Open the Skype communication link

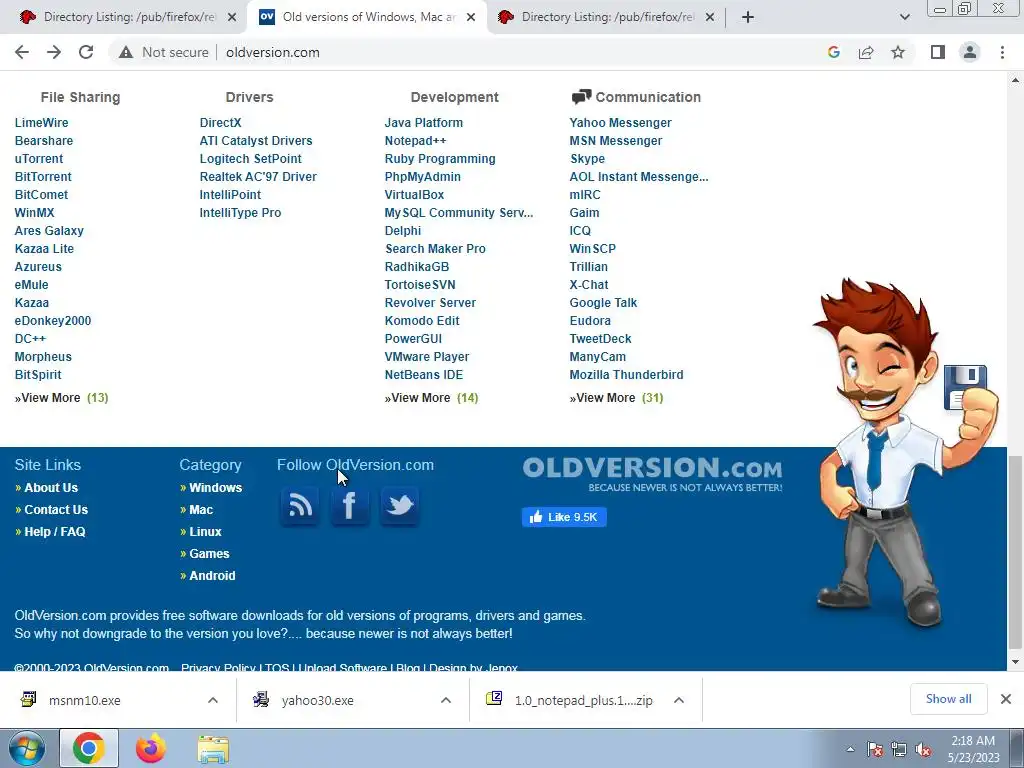tap(587, 159)
